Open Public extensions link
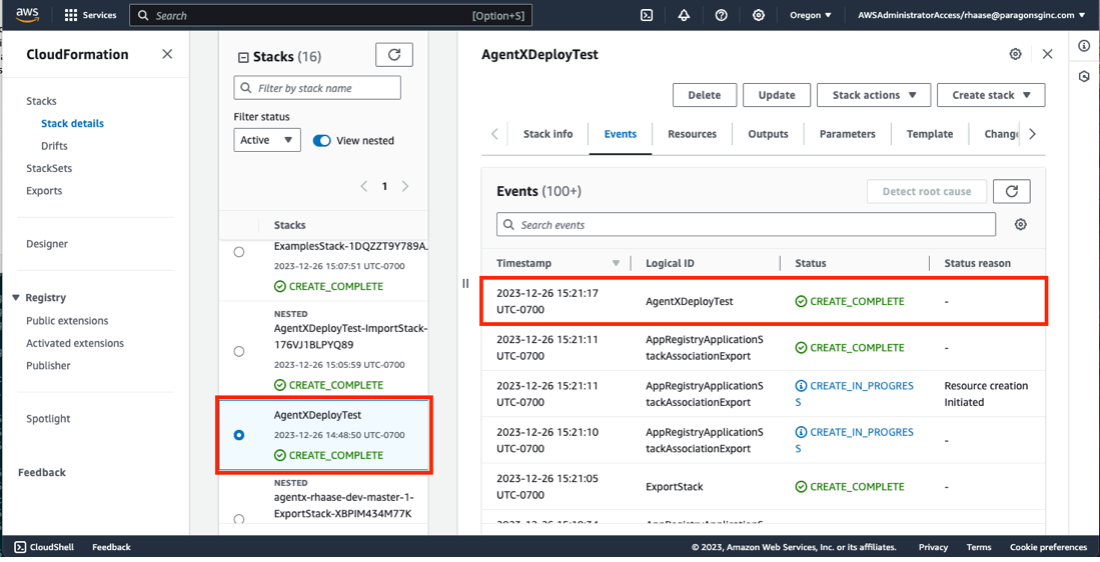This screenshot has height=562, width=1100. (x=67, y=321)
